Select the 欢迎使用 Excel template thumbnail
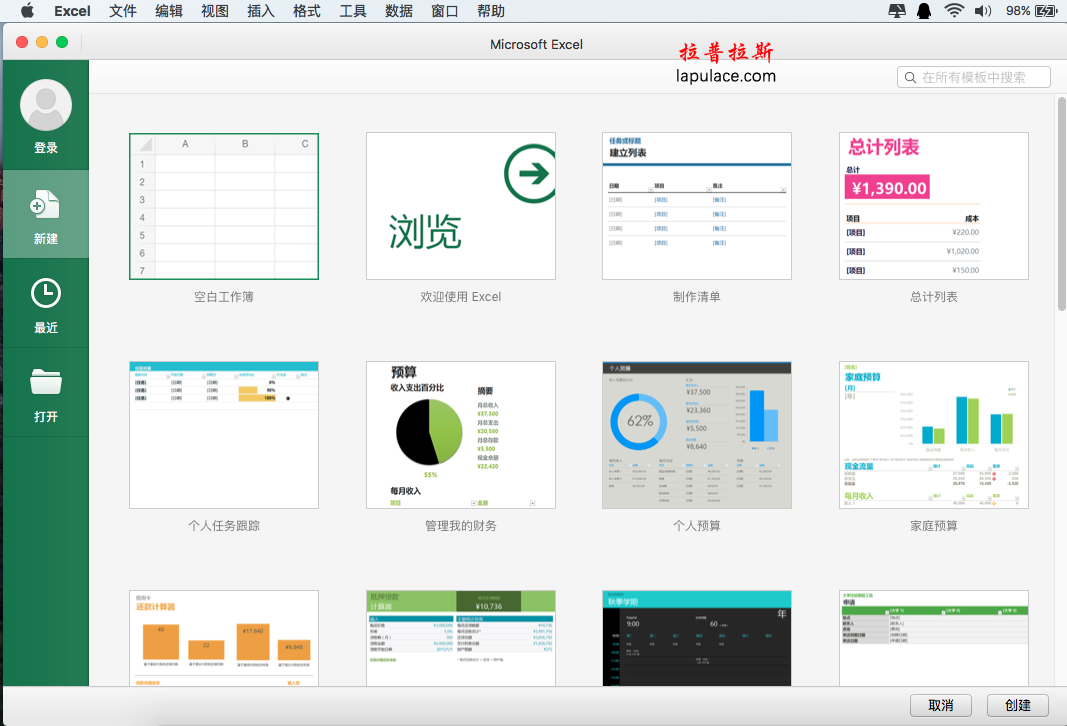Image resolution: width=1067 pixels, height=726 pixels. click(461, 206)
